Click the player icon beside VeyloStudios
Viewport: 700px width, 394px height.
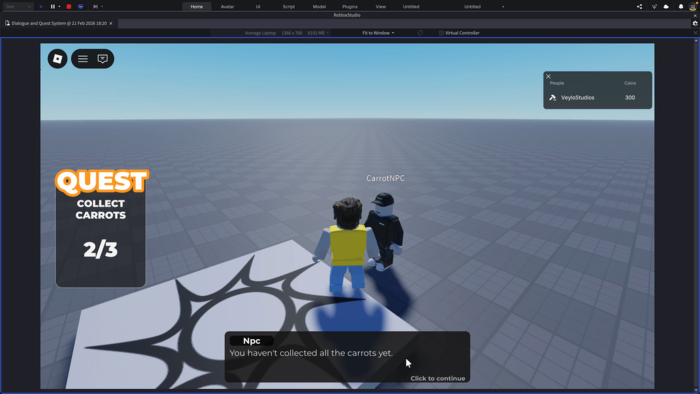pos(553,98)
